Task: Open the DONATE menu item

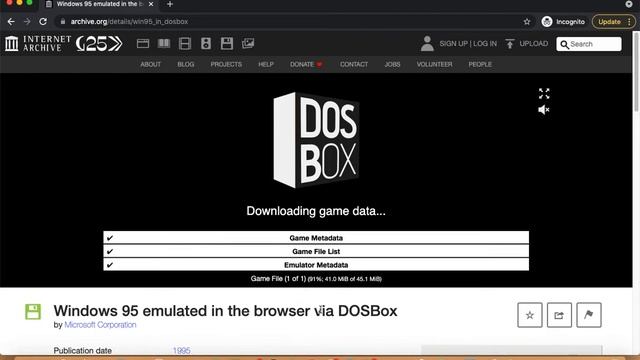Action: [306, 64]
